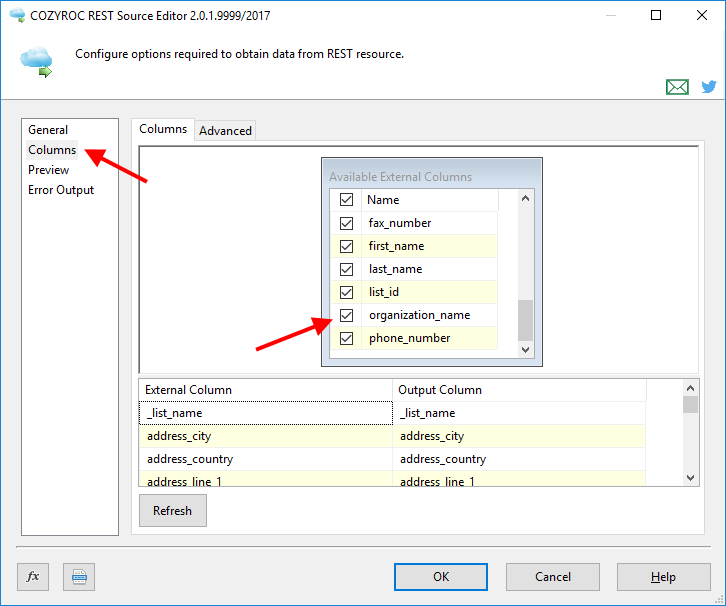This screenshot has height=606, width=726.
Task: Toggle the Name select-all checkbox
Action: click(346, 200)
